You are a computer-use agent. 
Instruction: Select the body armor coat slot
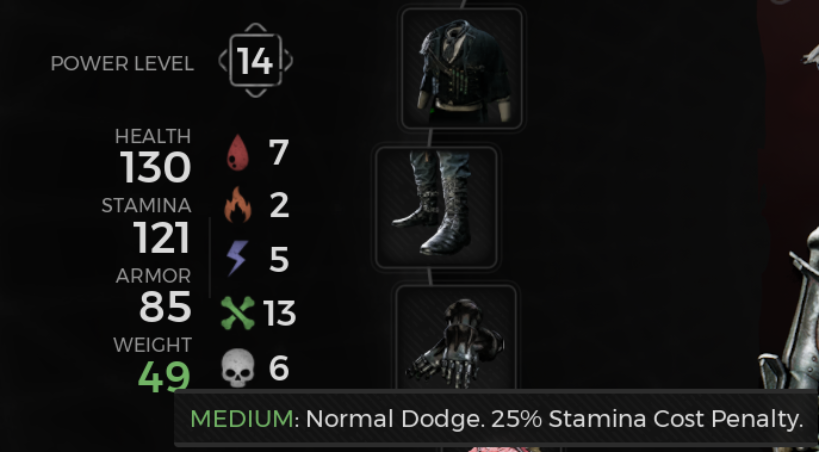click(x=462, y=68)
